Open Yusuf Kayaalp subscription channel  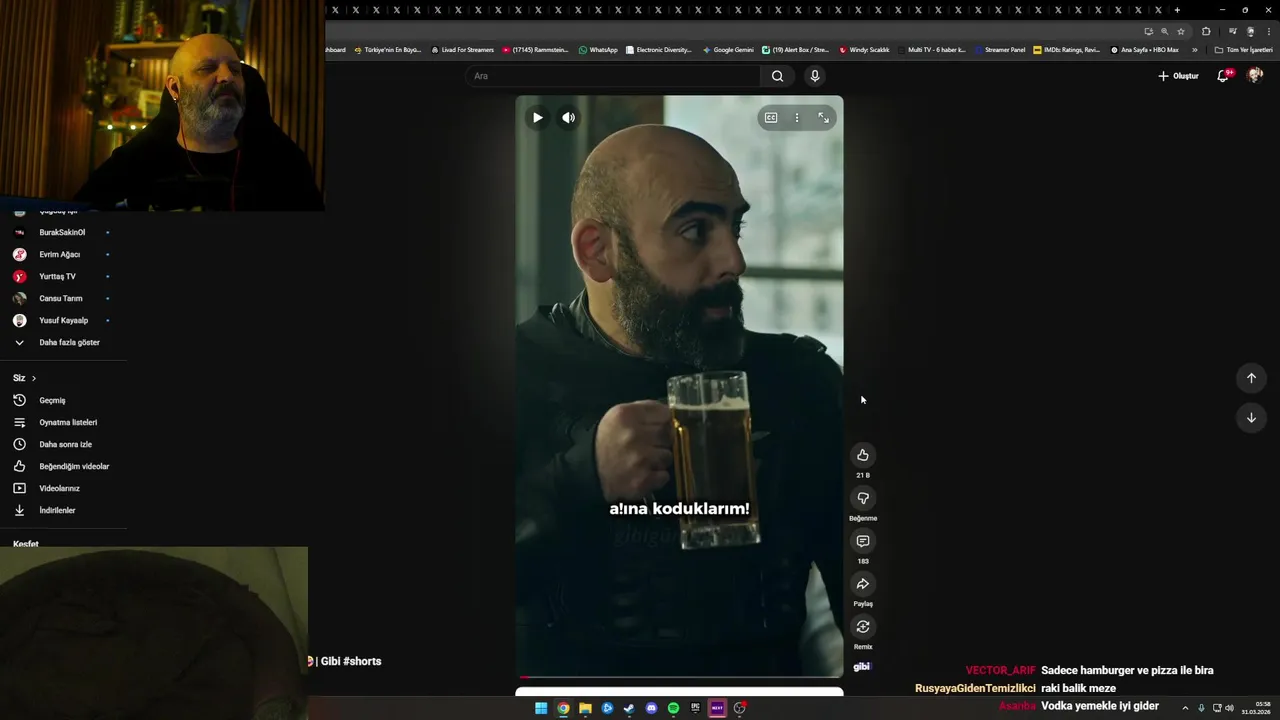pyautogui.click(x=63, y=320)
